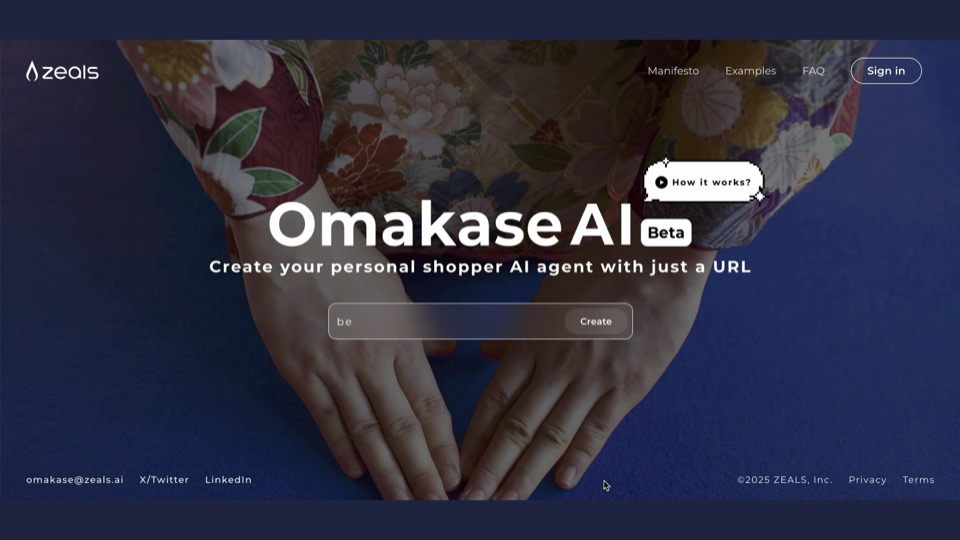Screen dimensions: 960x540
Task: Open the Manifesto page
Action: click(673, 71)
